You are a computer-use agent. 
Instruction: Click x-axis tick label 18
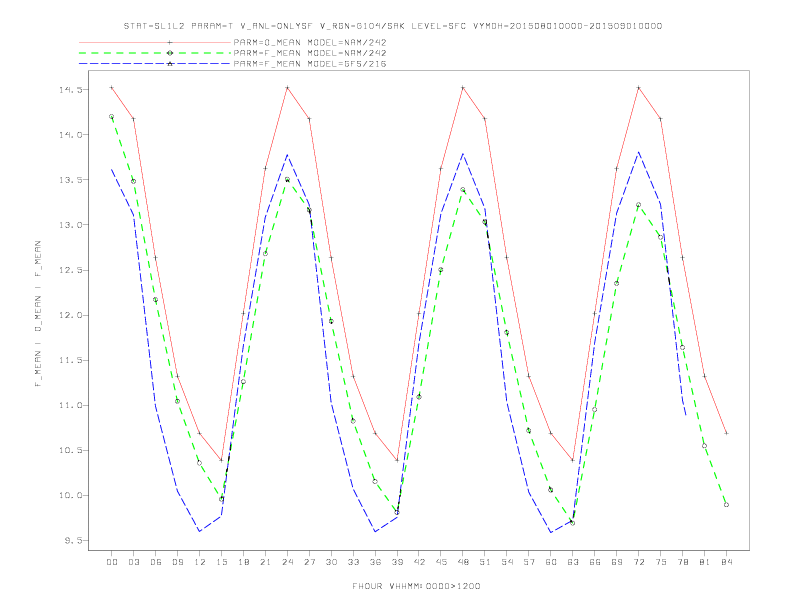[243, 562]
